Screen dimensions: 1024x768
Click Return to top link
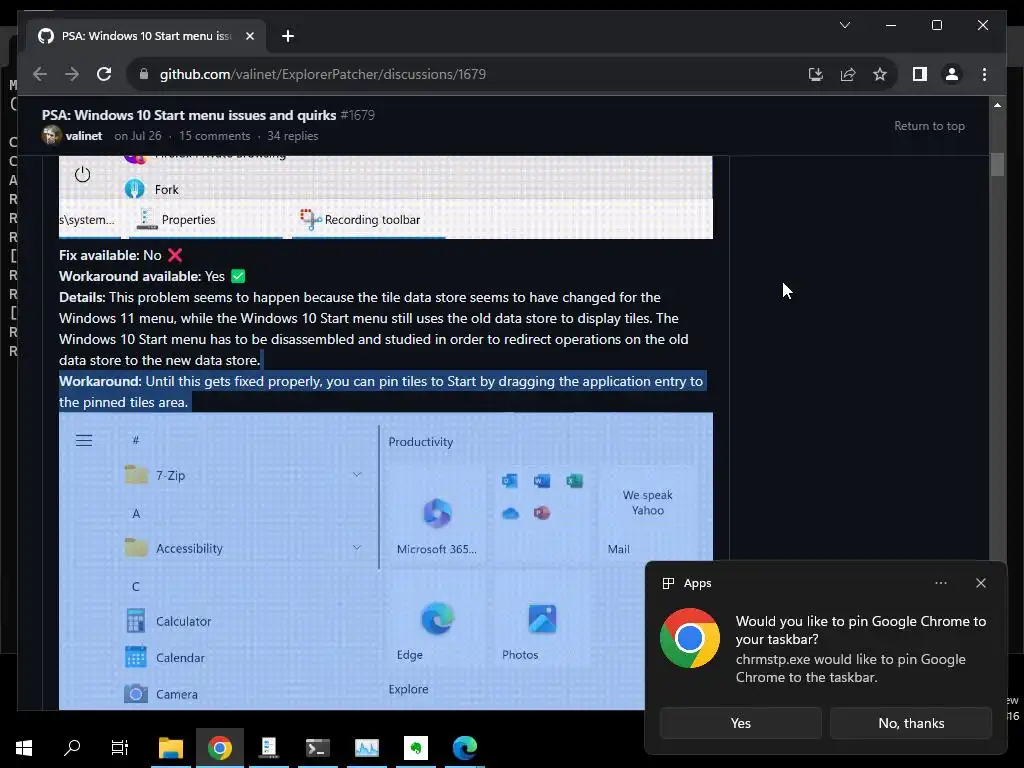pyautogui.click(x=929, y=126)
